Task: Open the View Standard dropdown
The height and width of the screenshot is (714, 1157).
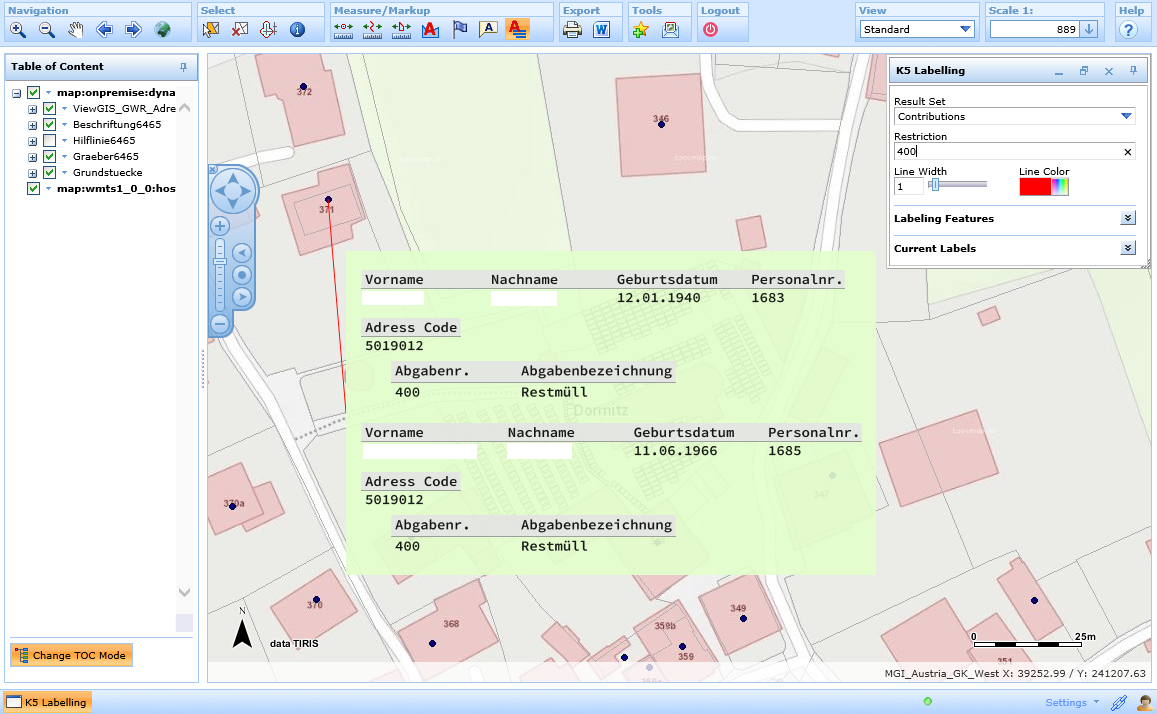Action: [965, 30]
